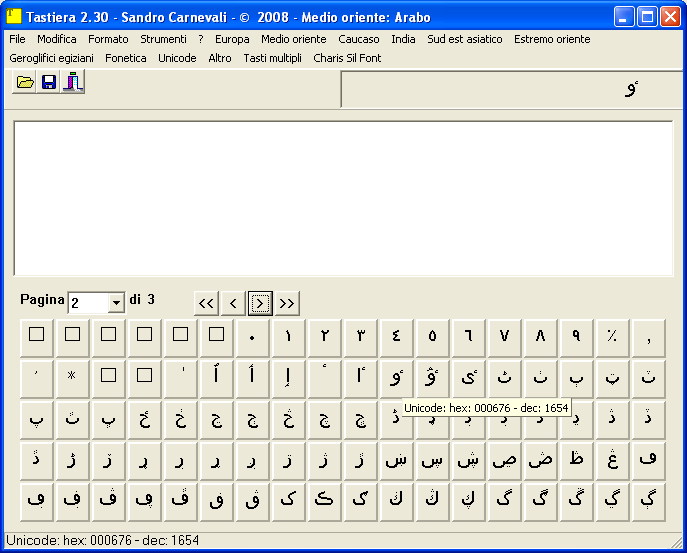Open the India menu
Viewport: 687px width, 553px height.
click(x=403, y=39)
